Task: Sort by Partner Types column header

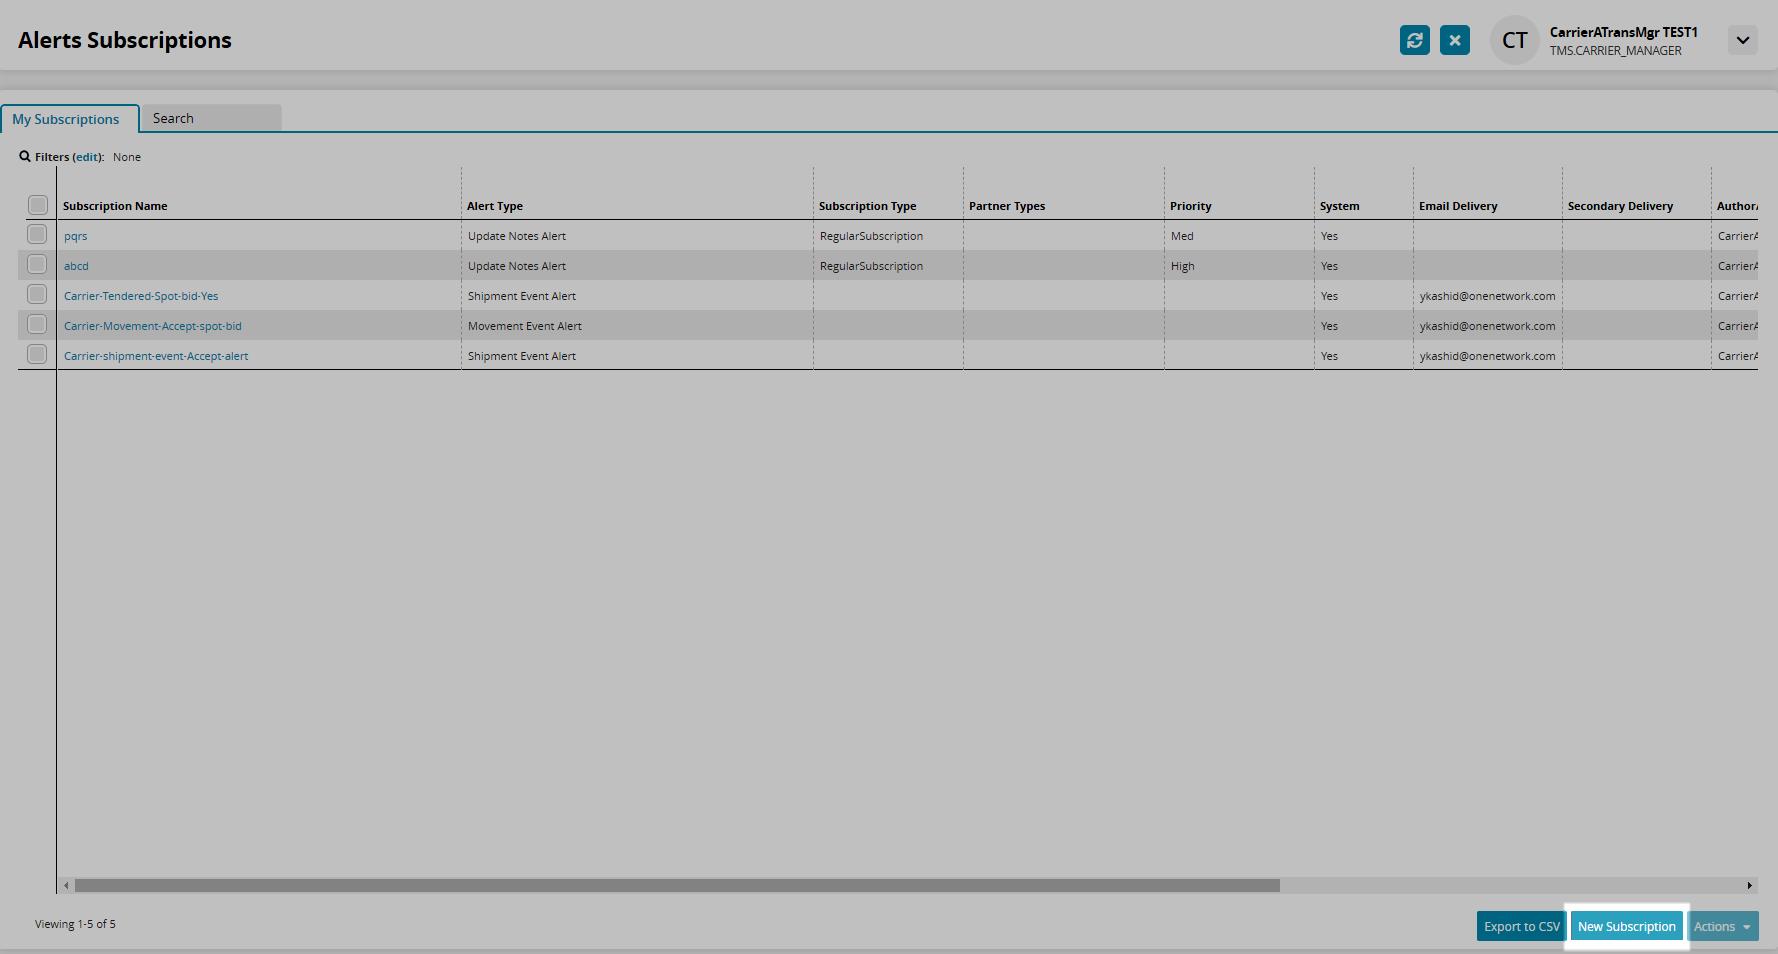Action: click(x=1007, y=206)
